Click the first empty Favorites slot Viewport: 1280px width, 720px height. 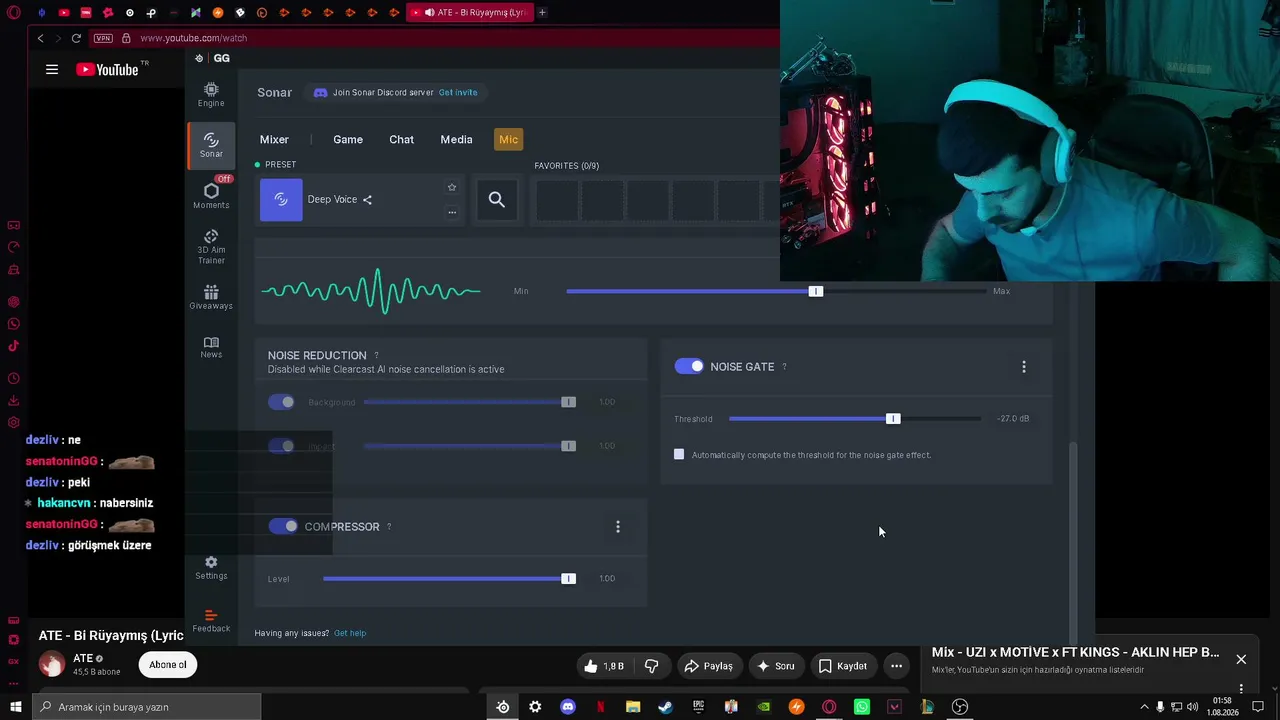tap(557, 200)
